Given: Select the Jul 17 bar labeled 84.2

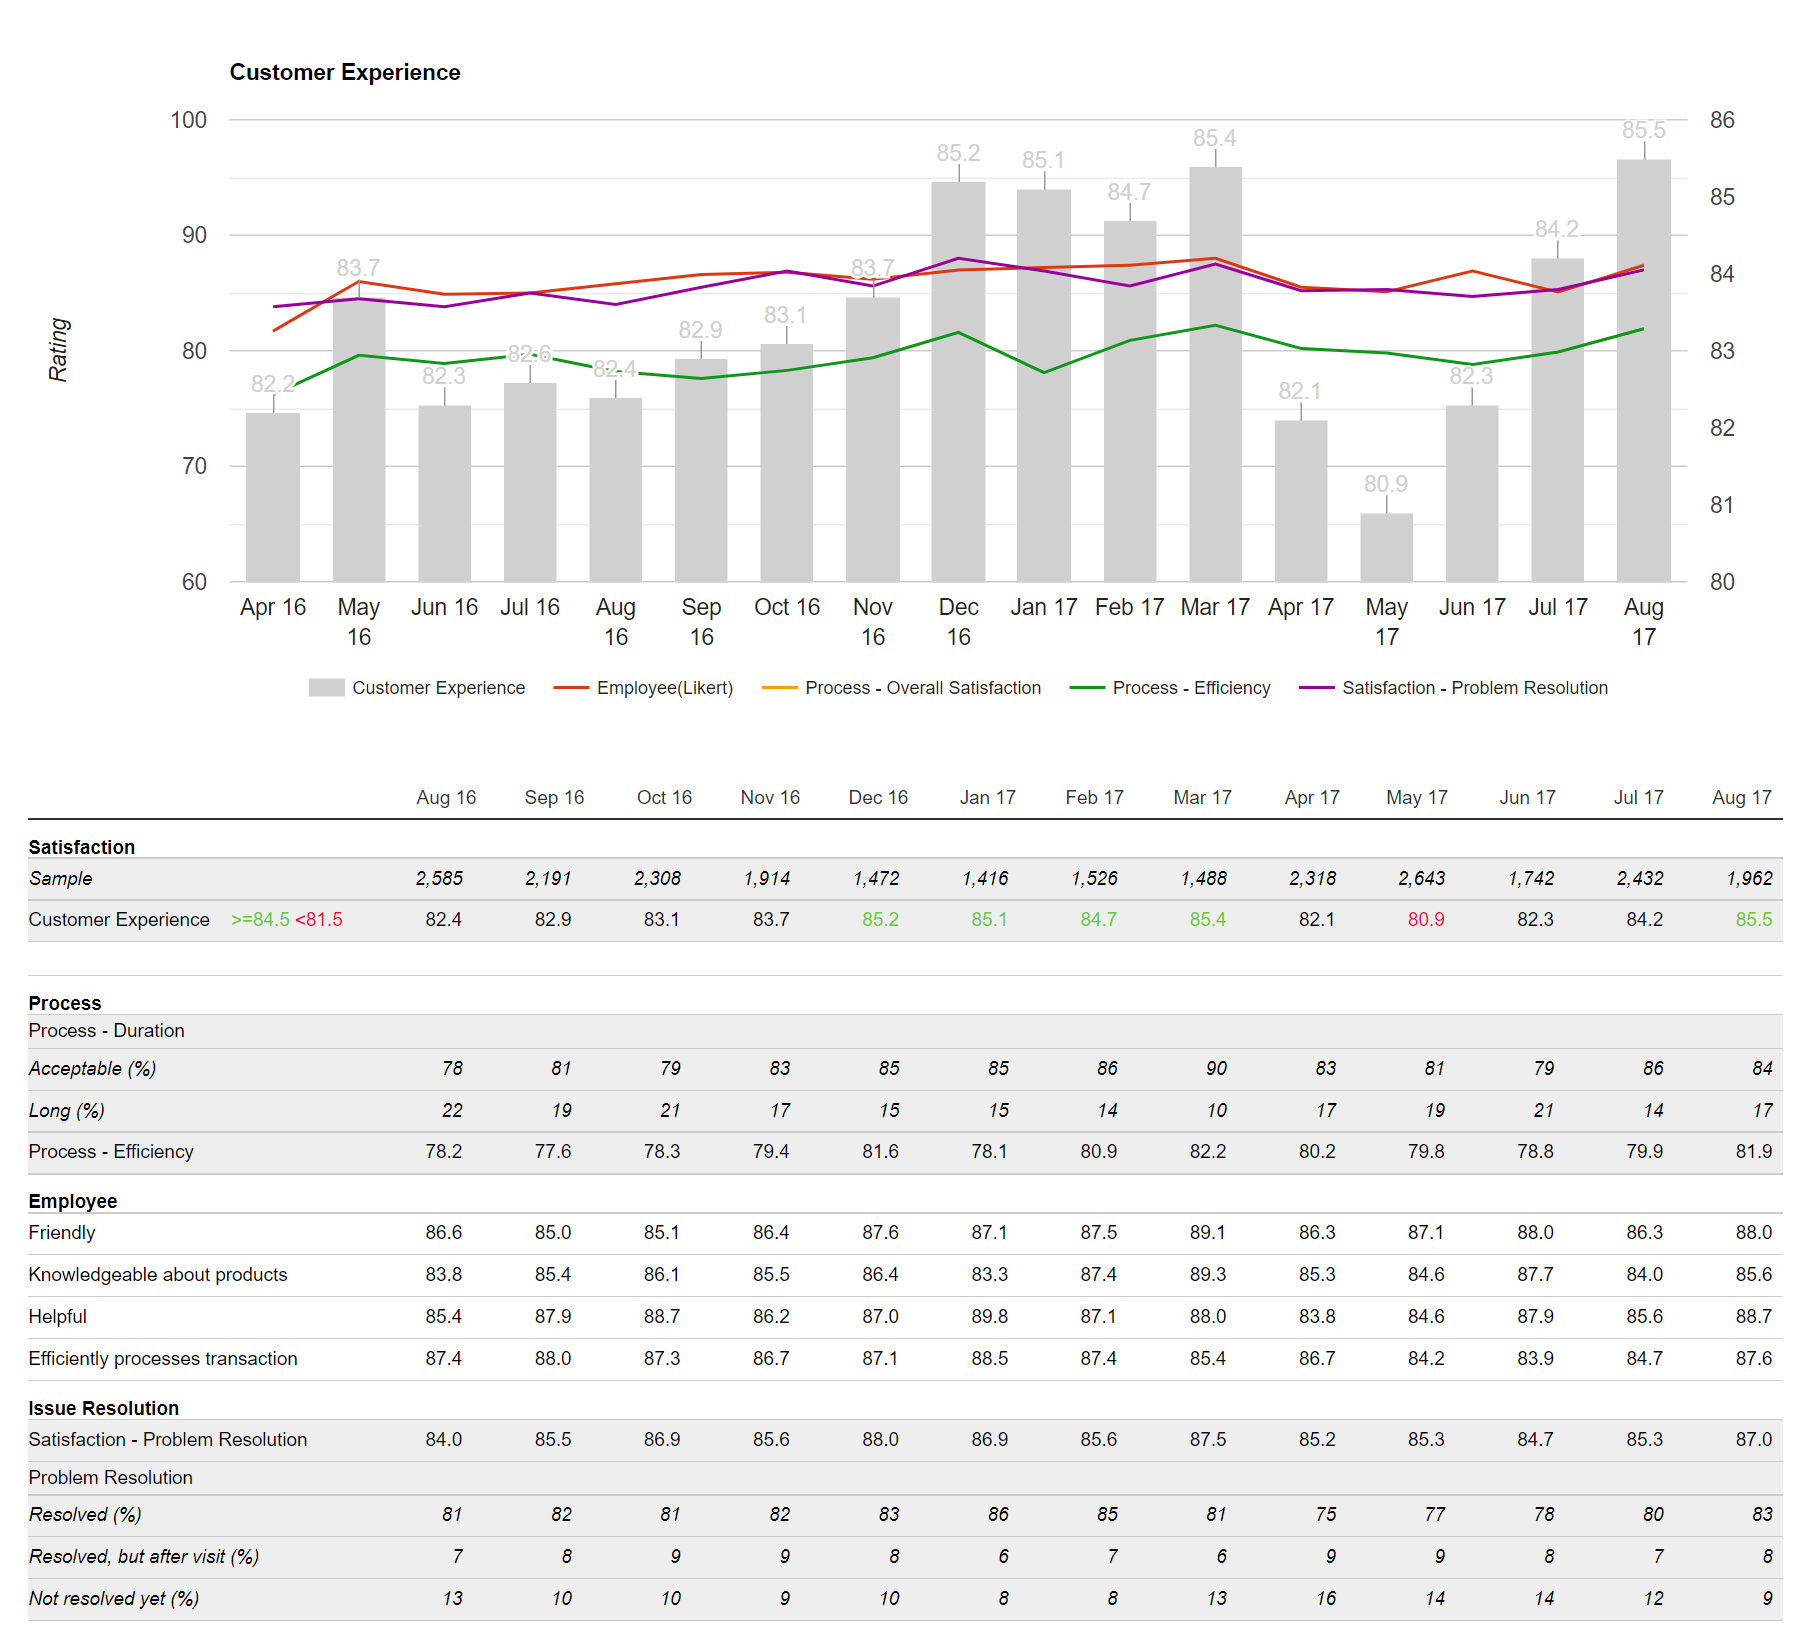Looking at the screenshot, I should click(x=1557, y=420).
